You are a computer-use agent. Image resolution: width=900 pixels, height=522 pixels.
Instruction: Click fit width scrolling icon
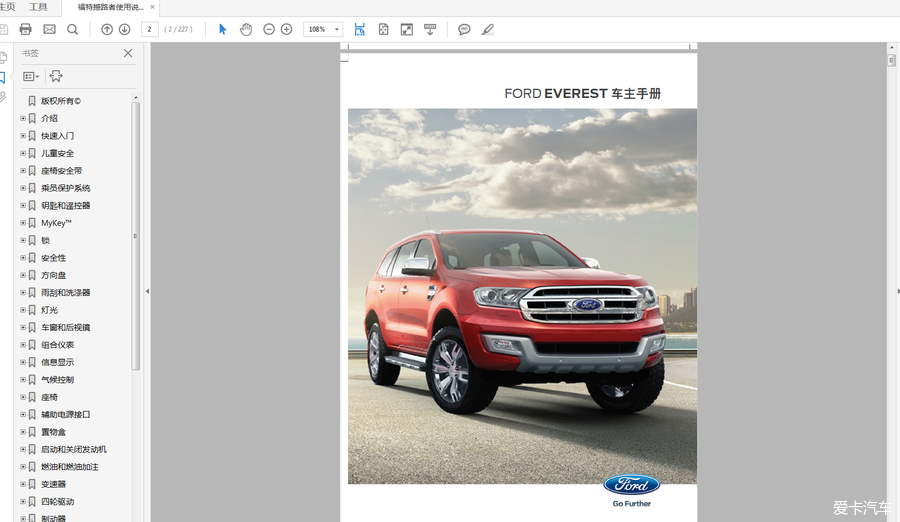pyautogui.click(x=360, y=29)
